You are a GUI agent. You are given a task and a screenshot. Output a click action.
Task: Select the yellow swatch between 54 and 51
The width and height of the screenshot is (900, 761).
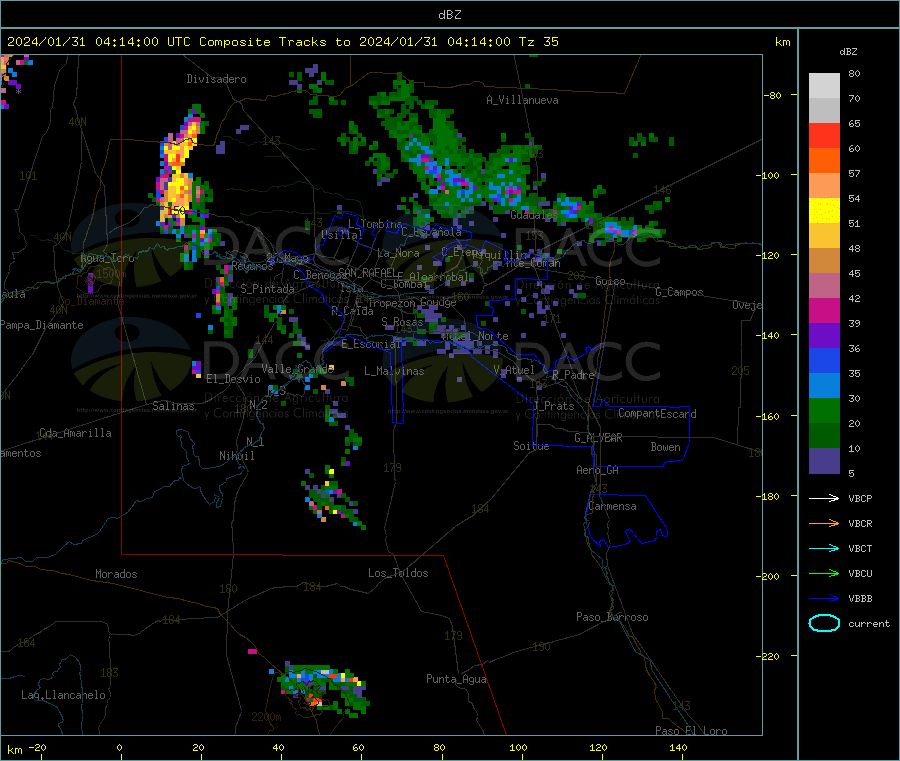pos(824,211)
